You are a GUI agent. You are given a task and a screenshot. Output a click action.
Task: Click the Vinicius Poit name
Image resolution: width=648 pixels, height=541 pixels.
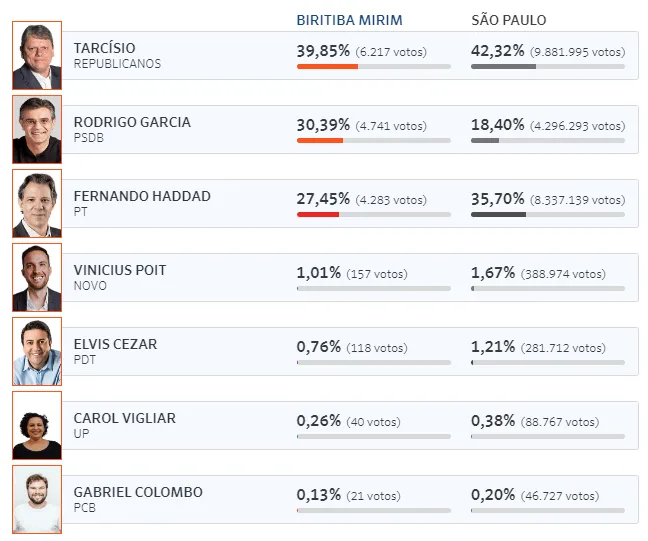click(120, 270)
